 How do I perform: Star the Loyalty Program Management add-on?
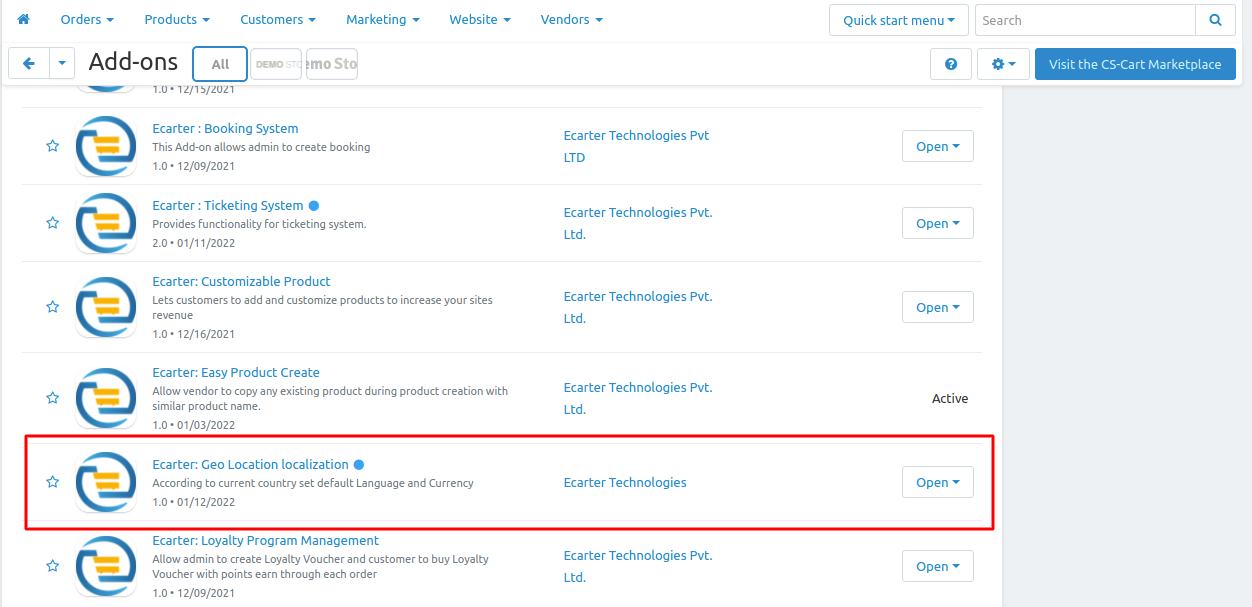pyautogui.click(x=52, y=566)
